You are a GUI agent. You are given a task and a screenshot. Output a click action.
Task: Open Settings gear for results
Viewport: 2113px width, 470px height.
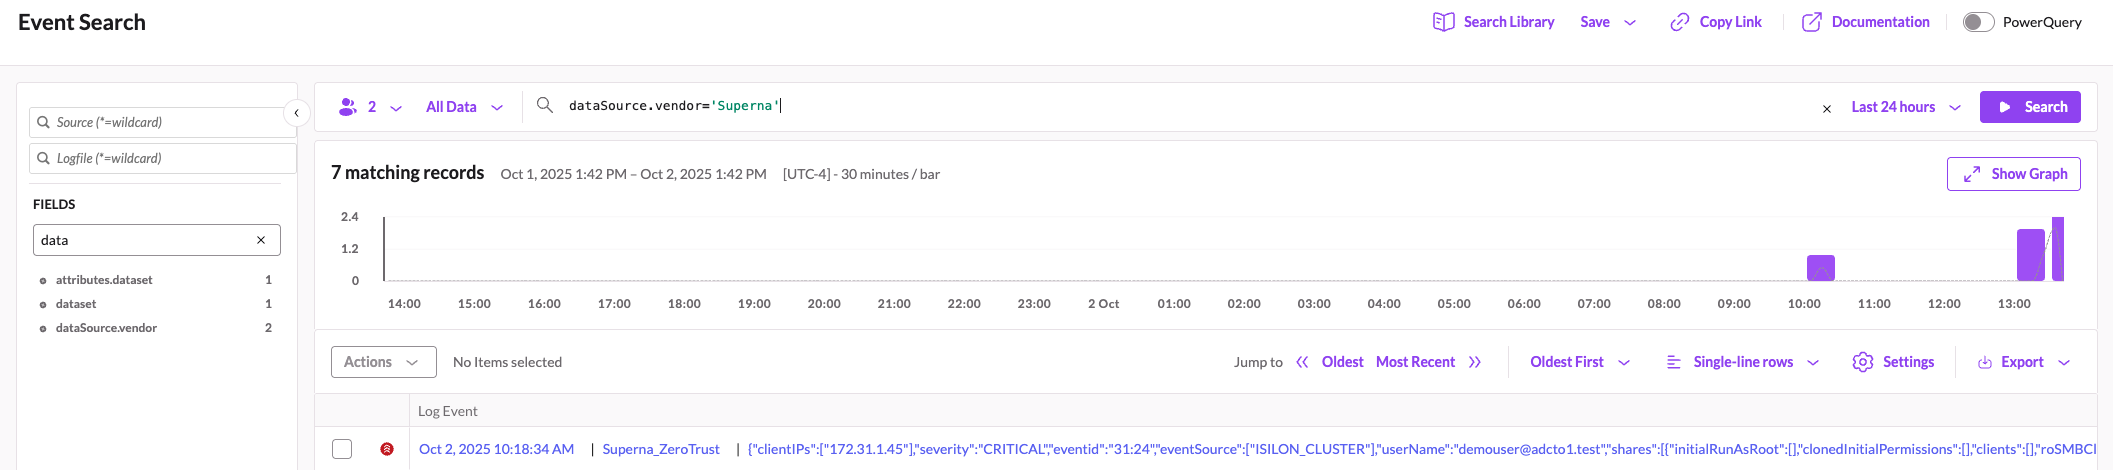point(1862,362)
